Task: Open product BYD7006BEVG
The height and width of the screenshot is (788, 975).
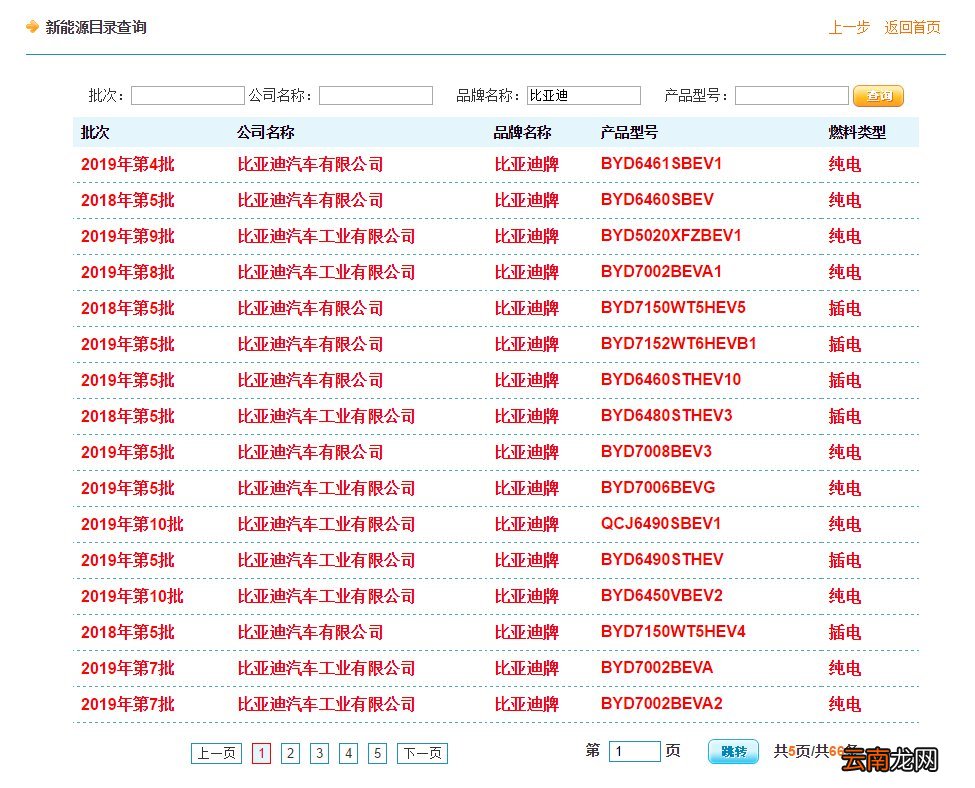Action: point(658,488)
